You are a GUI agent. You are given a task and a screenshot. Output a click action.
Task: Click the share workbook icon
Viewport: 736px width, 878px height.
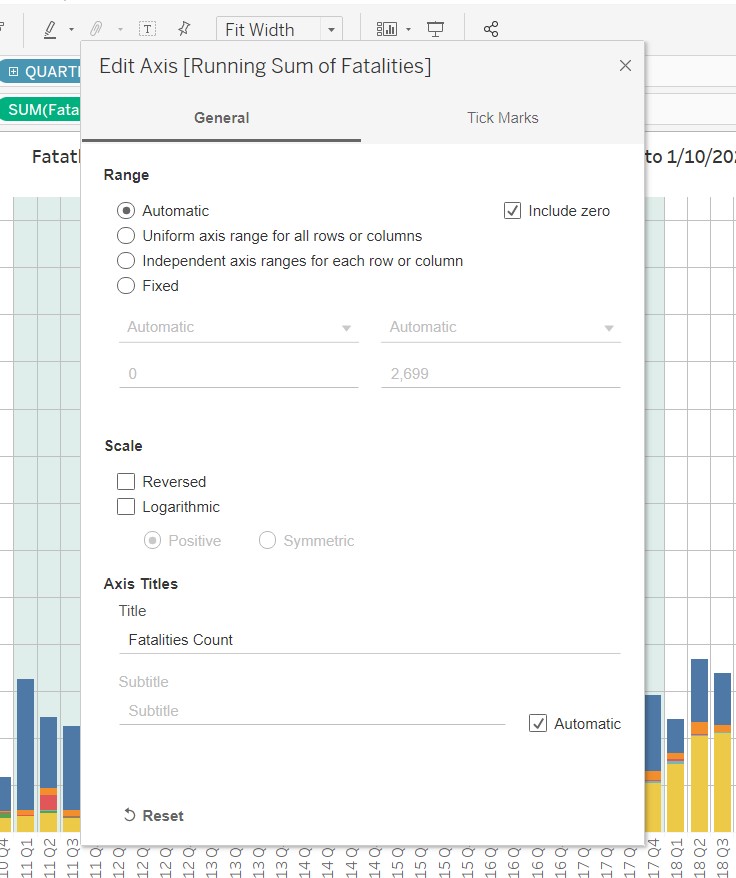[x=490, y=29]
